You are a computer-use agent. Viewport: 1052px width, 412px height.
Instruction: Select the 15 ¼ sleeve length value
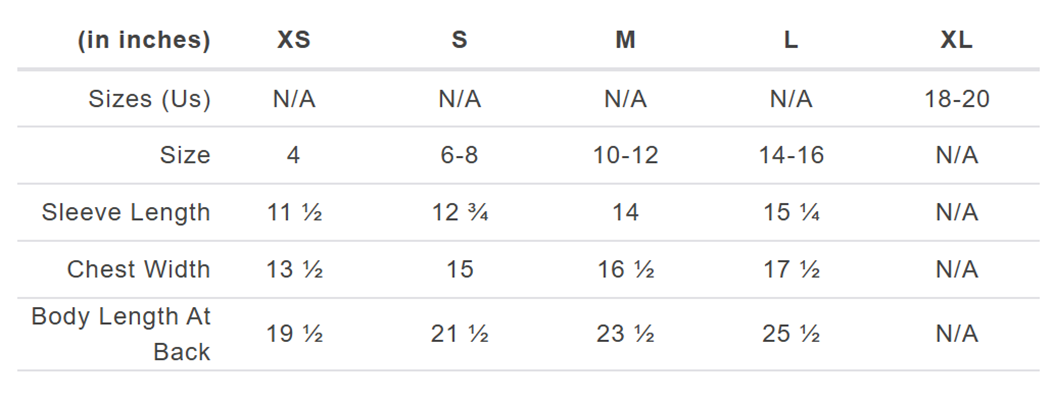tap(791, 213)
